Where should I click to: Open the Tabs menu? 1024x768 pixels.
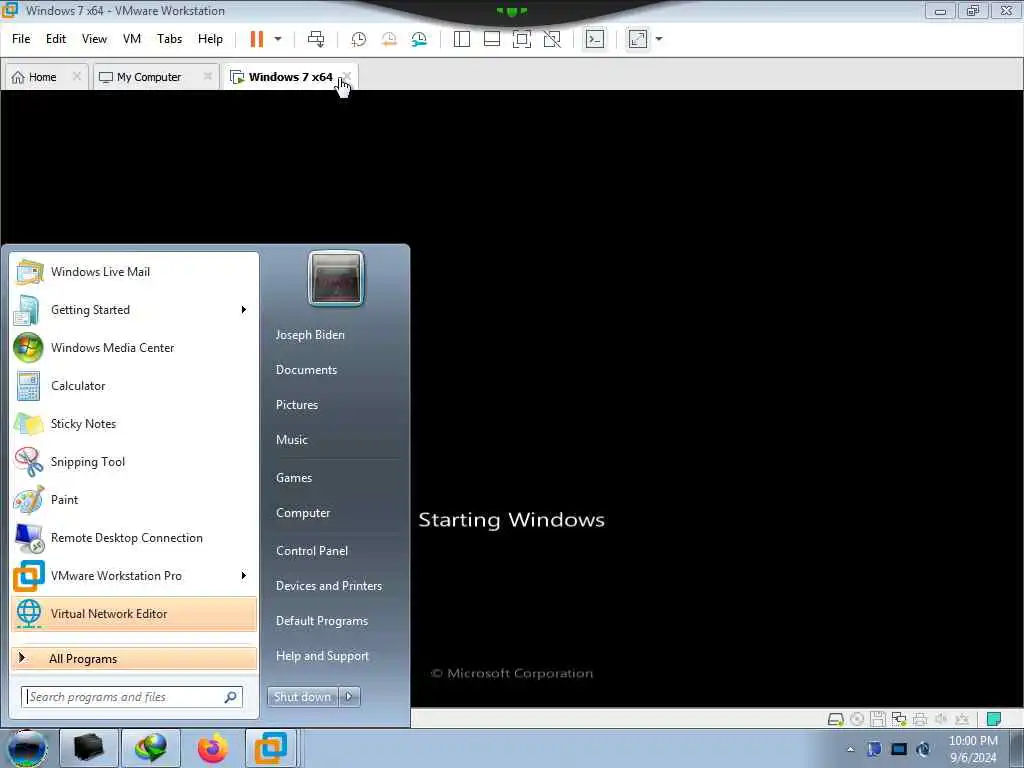pos(170,39)
